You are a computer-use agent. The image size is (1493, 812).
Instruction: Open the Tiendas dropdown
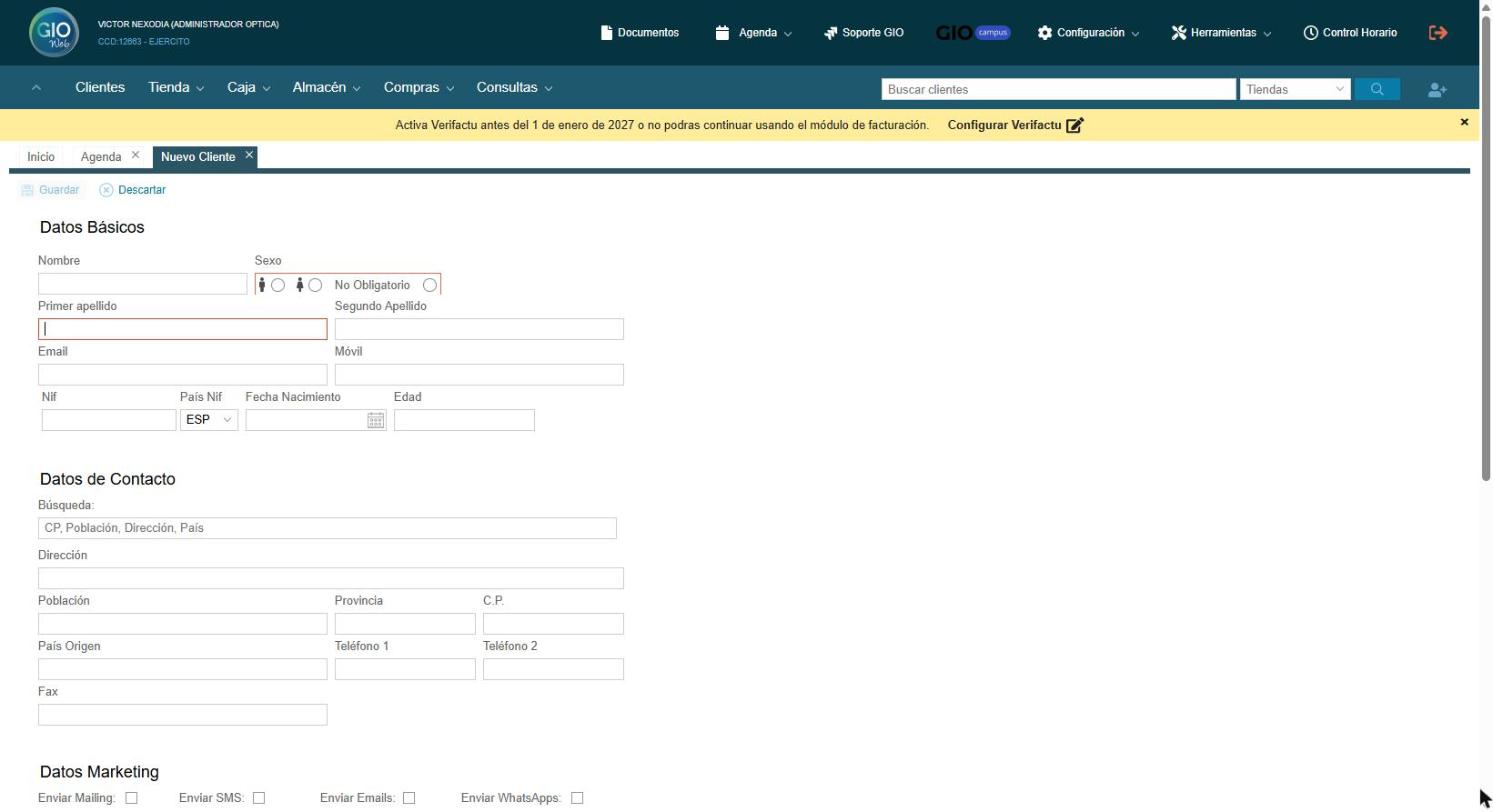1295,89
